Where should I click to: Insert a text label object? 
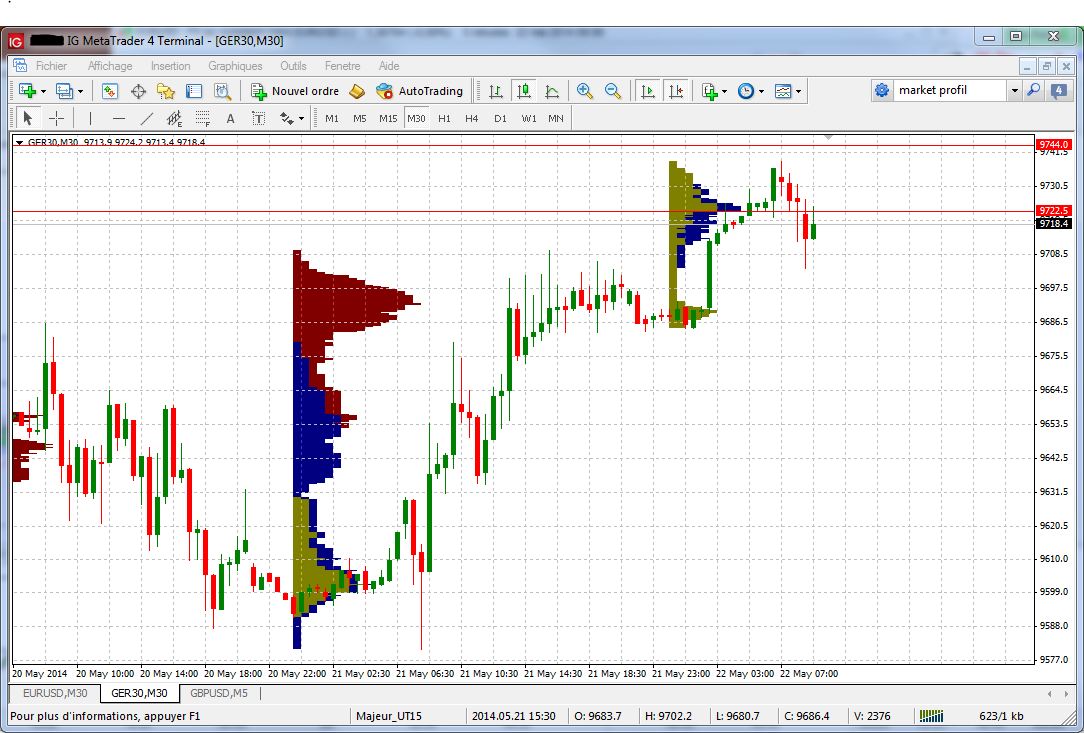[x=258, y=118]
